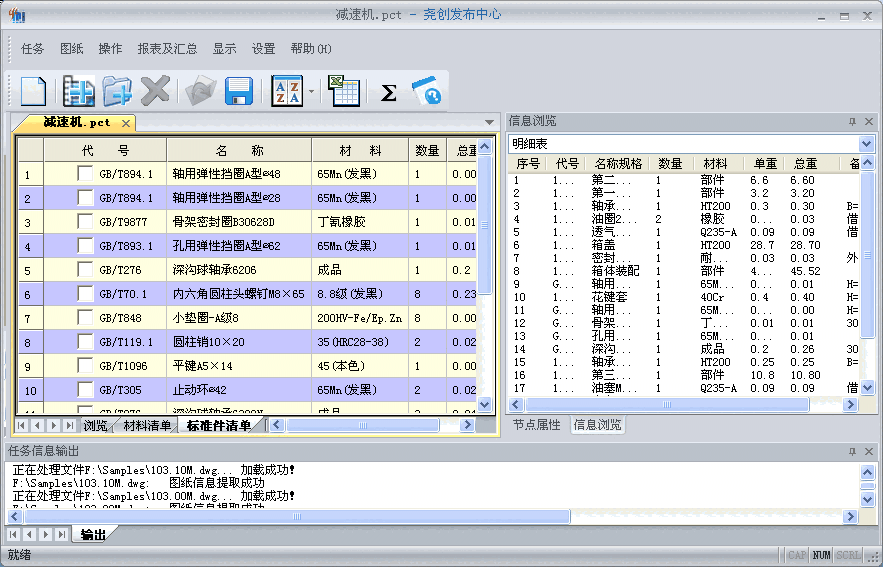This screenshot has width=883, height=567.
Task: Open the 报表及汇总 menu
Action: pos(167,49)
